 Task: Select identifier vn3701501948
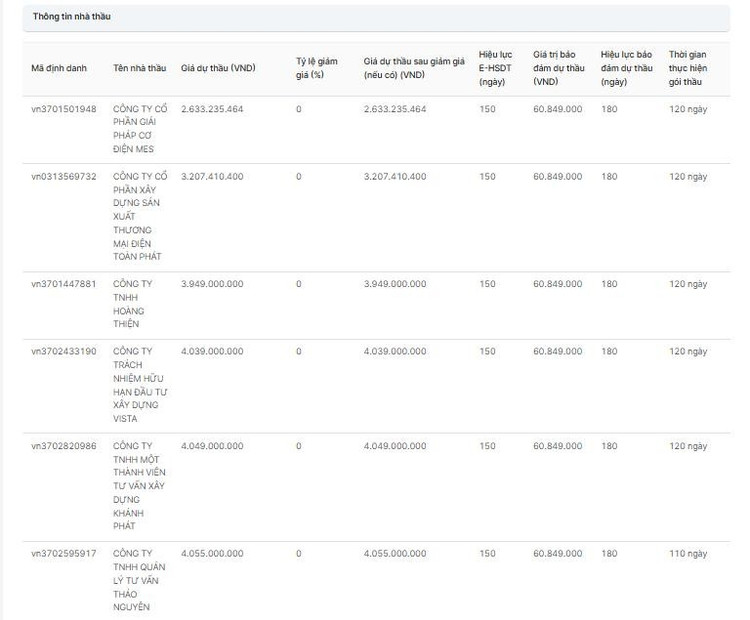tap(64, 109)
